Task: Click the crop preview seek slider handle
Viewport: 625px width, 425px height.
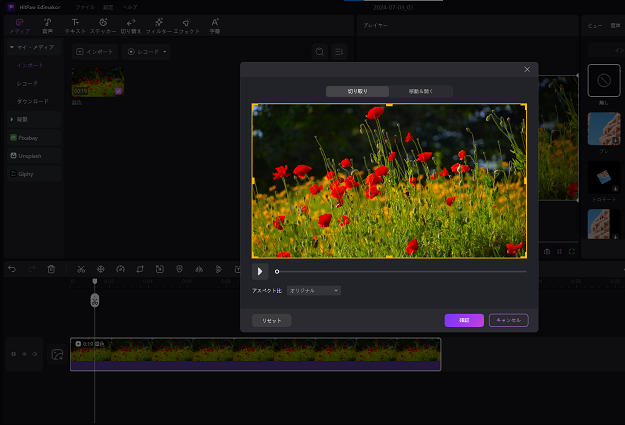Action: pyautogui.click(x=277, y=271)
